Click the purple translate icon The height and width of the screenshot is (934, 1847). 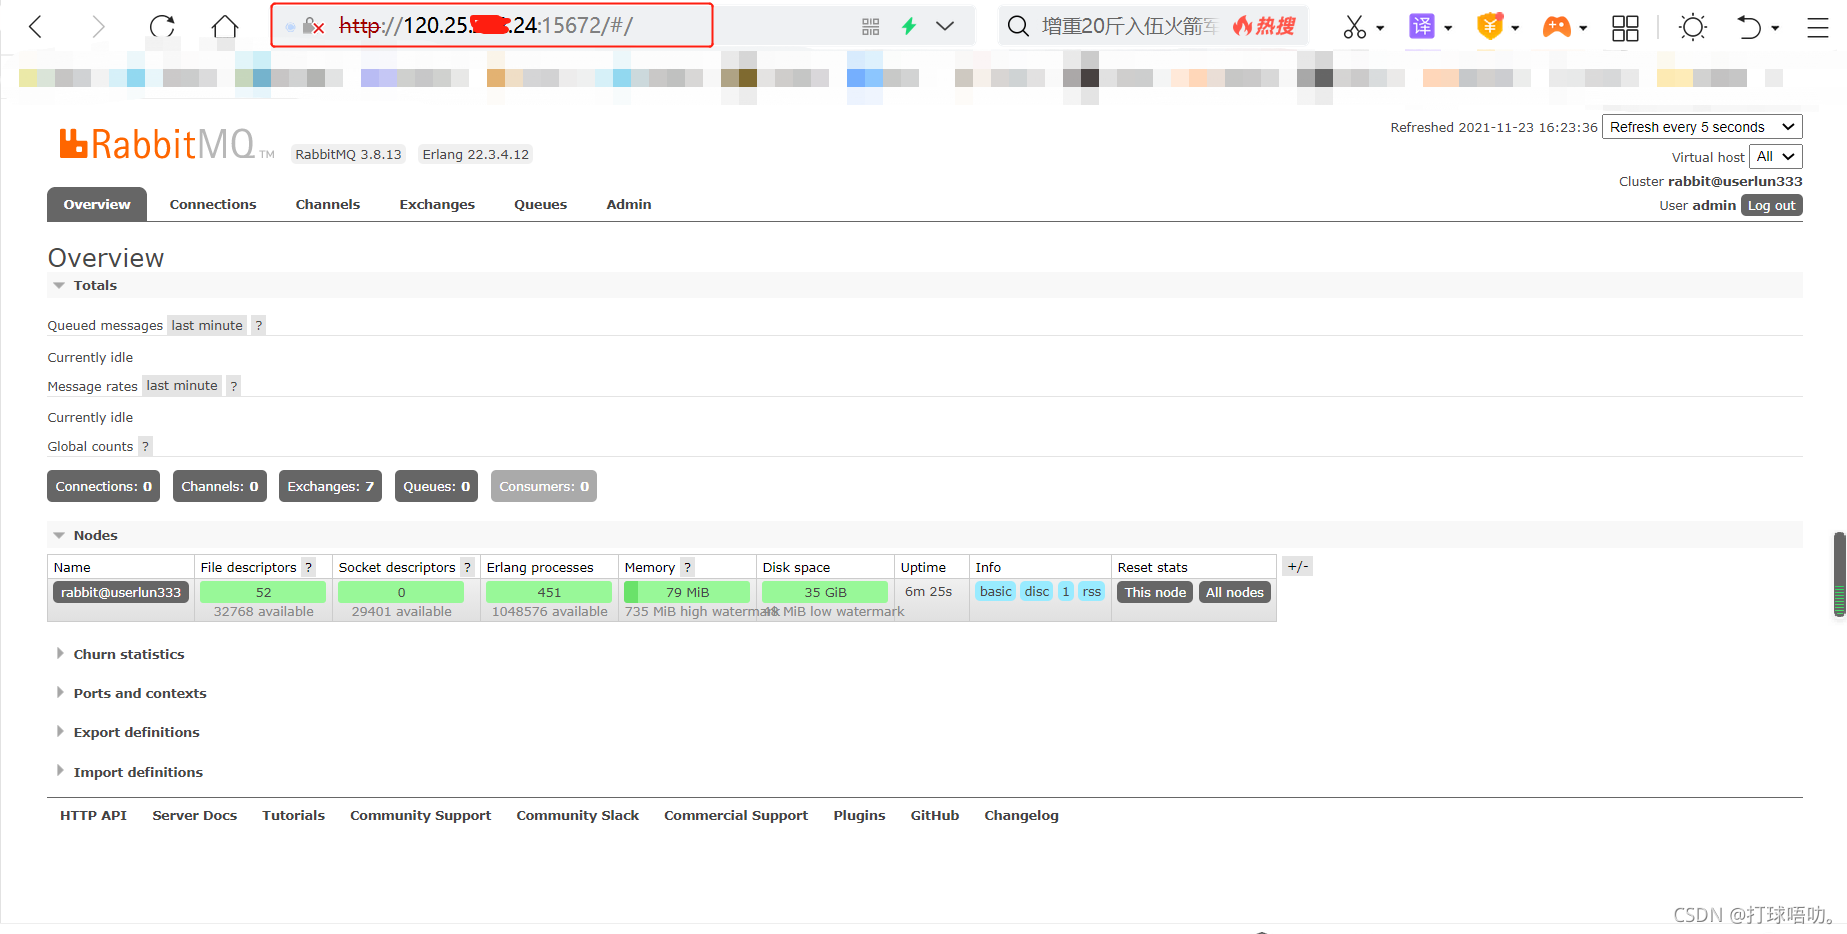[1422, 26]
